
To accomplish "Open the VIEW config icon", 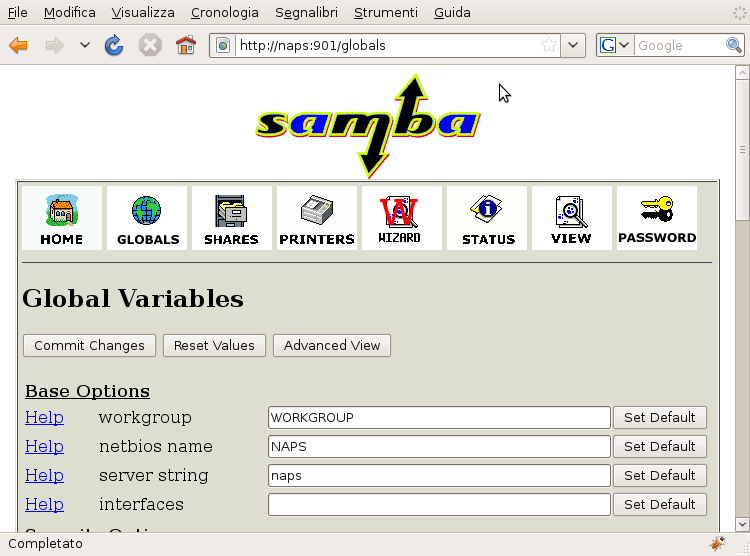I will [572, 218].
